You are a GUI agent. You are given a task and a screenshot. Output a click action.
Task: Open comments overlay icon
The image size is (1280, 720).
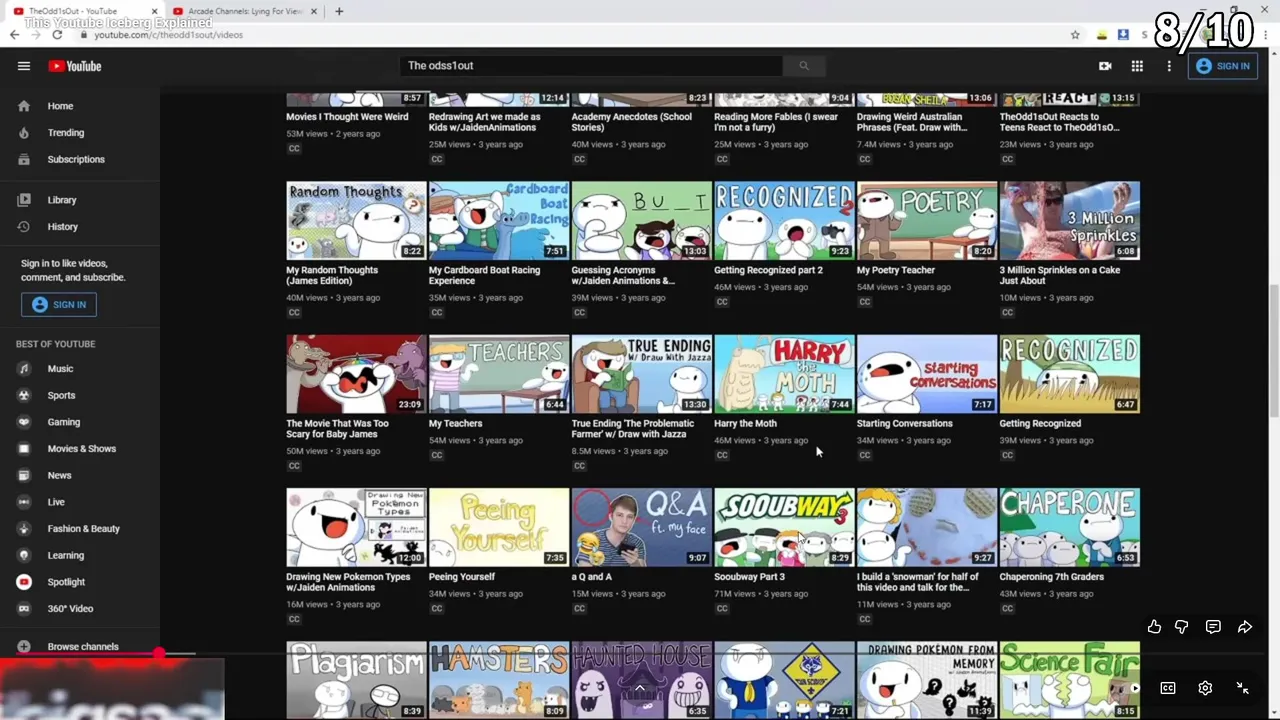click(x=1213, y=627)
